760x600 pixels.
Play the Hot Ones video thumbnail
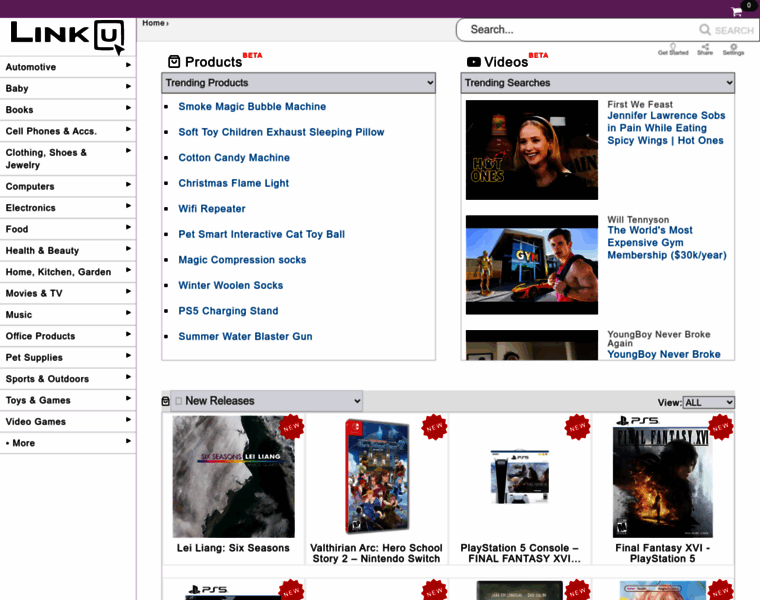532,150
